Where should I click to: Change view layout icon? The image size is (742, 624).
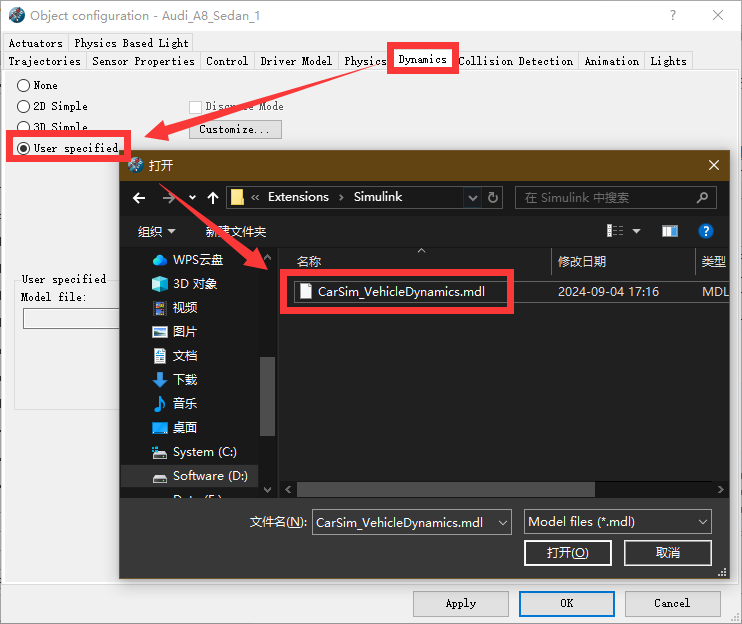tap(615, 231)
